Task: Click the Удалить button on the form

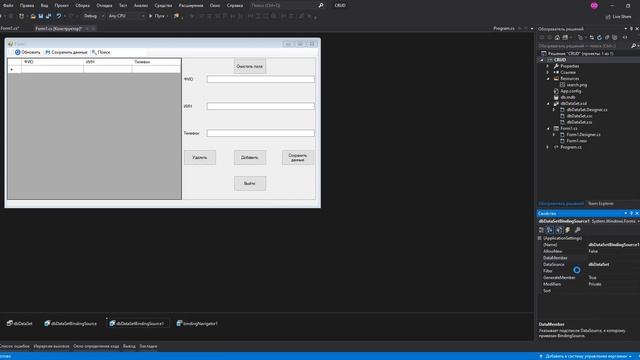Action: [200, 158]
